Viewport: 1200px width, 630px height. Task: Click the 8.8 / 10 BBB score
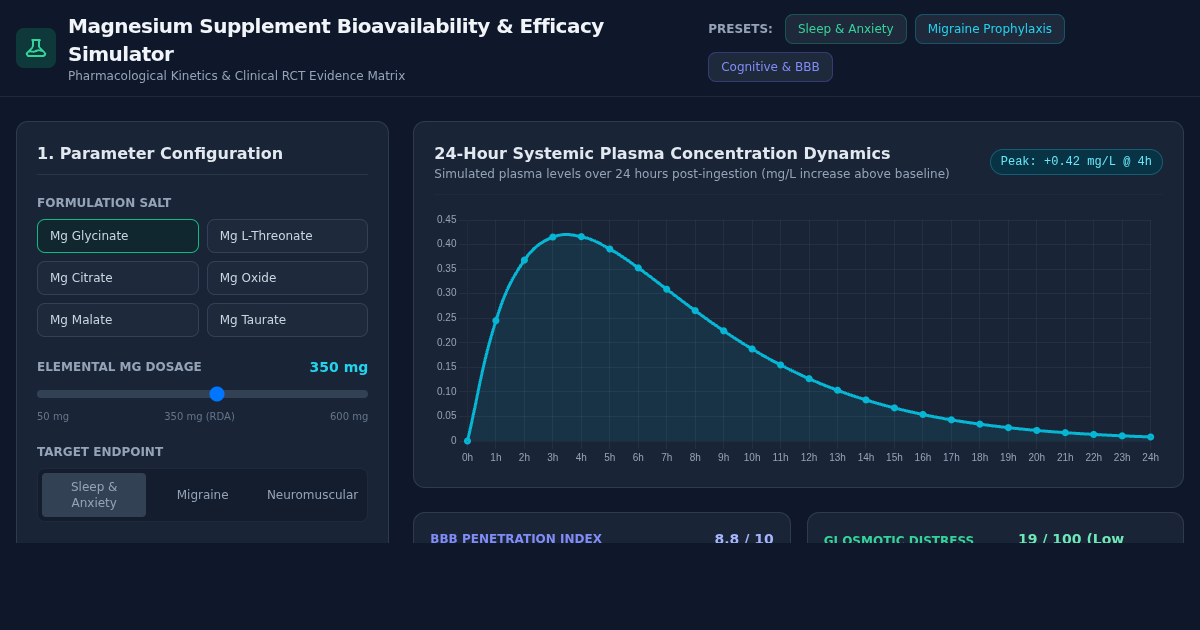click(744, 539)
